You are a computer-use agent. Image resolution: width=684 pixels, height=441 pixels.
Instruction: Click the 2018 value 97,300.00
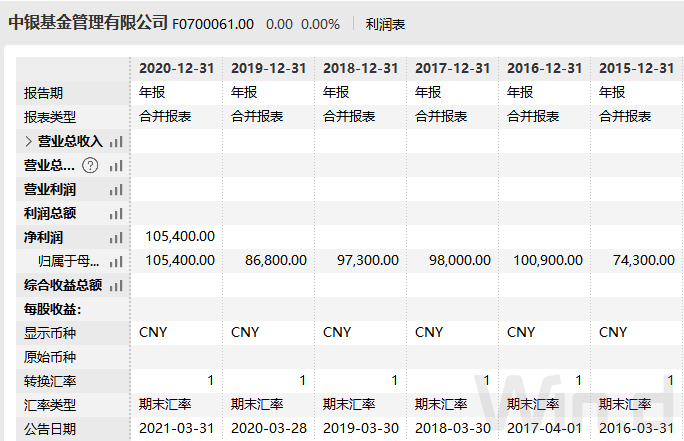coord(364,260)
